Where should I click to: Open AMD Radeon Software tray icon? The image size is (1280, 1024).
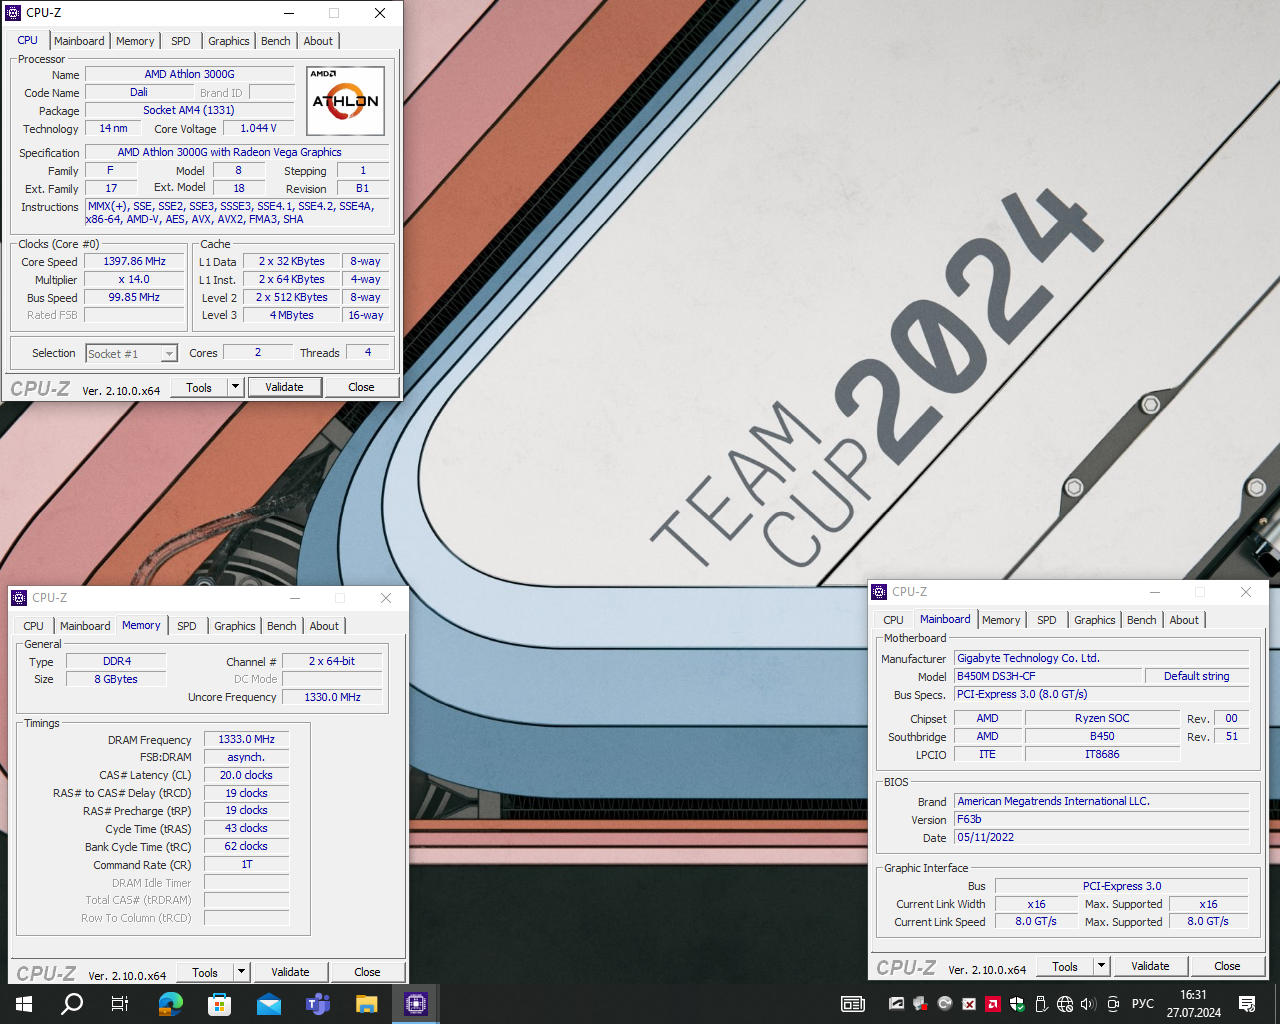click(993, 1004)
